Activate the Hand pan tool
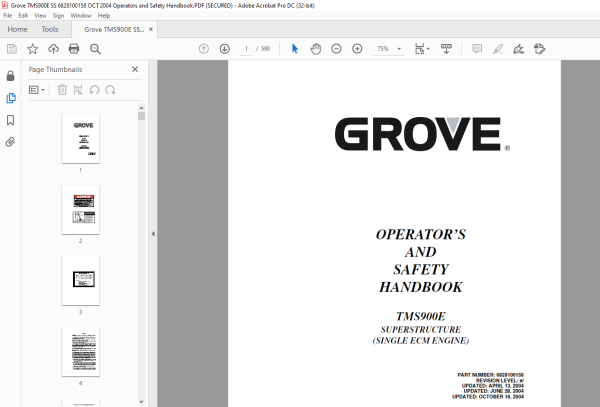The width and height of the screenshot is (600, 407). click(x=316, y=49)
